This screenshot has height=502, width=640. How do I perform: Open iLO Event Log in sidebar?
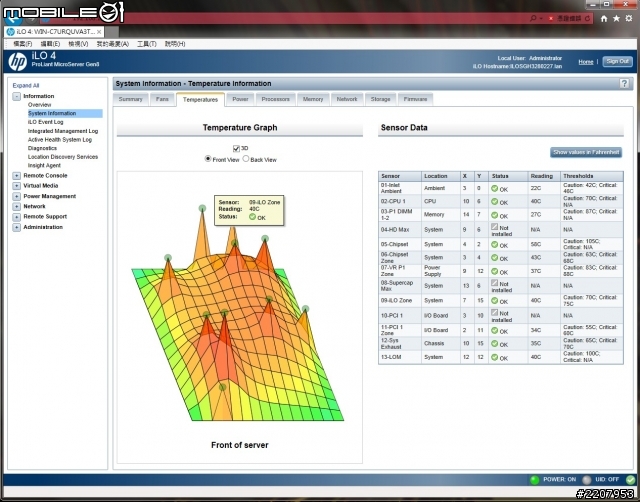(45, 122)
